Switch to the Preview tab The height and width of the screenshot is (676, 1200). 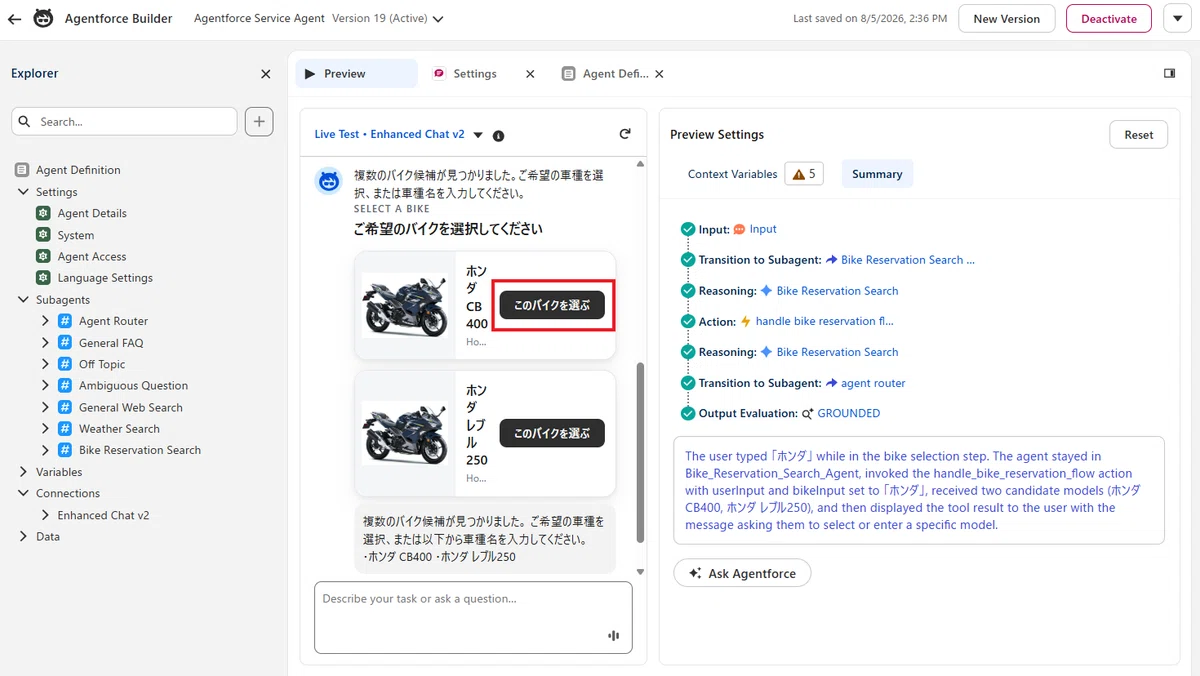(x=356, y=74)
